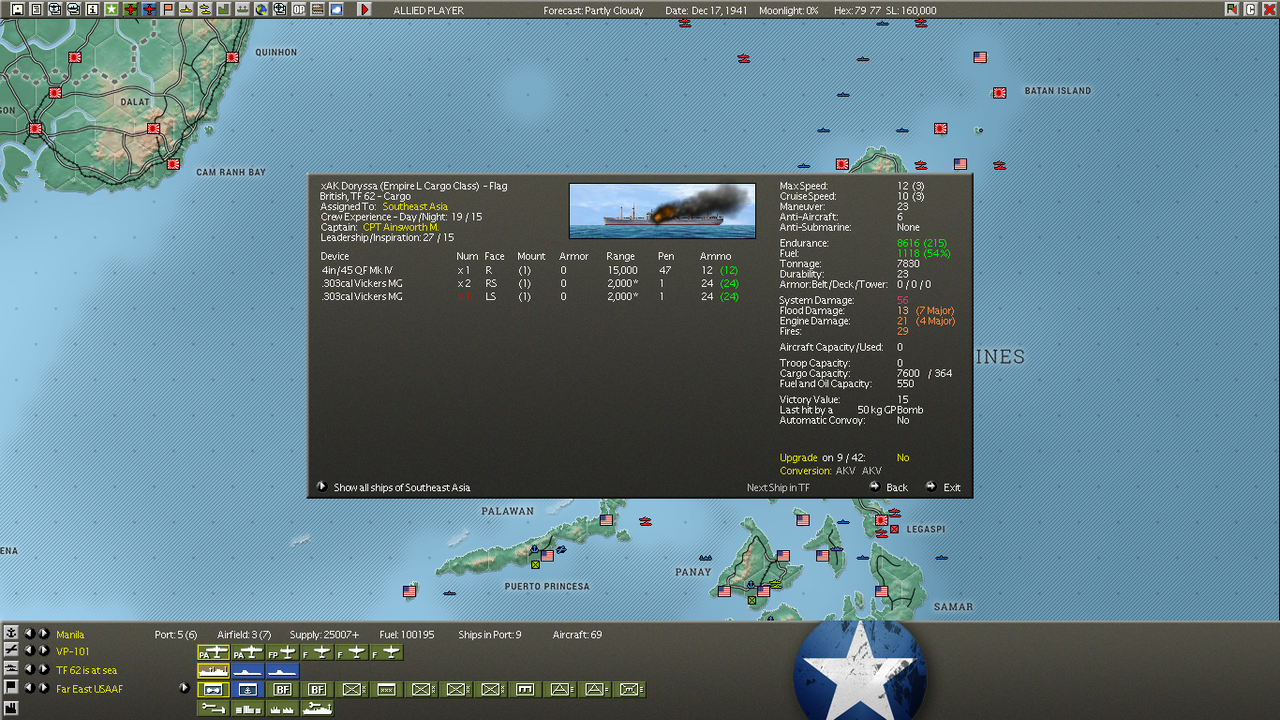Open the 'VP-101' unit link
The height and width of the screenshot is (720, 1280).
pyautogui.click(x=73, y=651)
